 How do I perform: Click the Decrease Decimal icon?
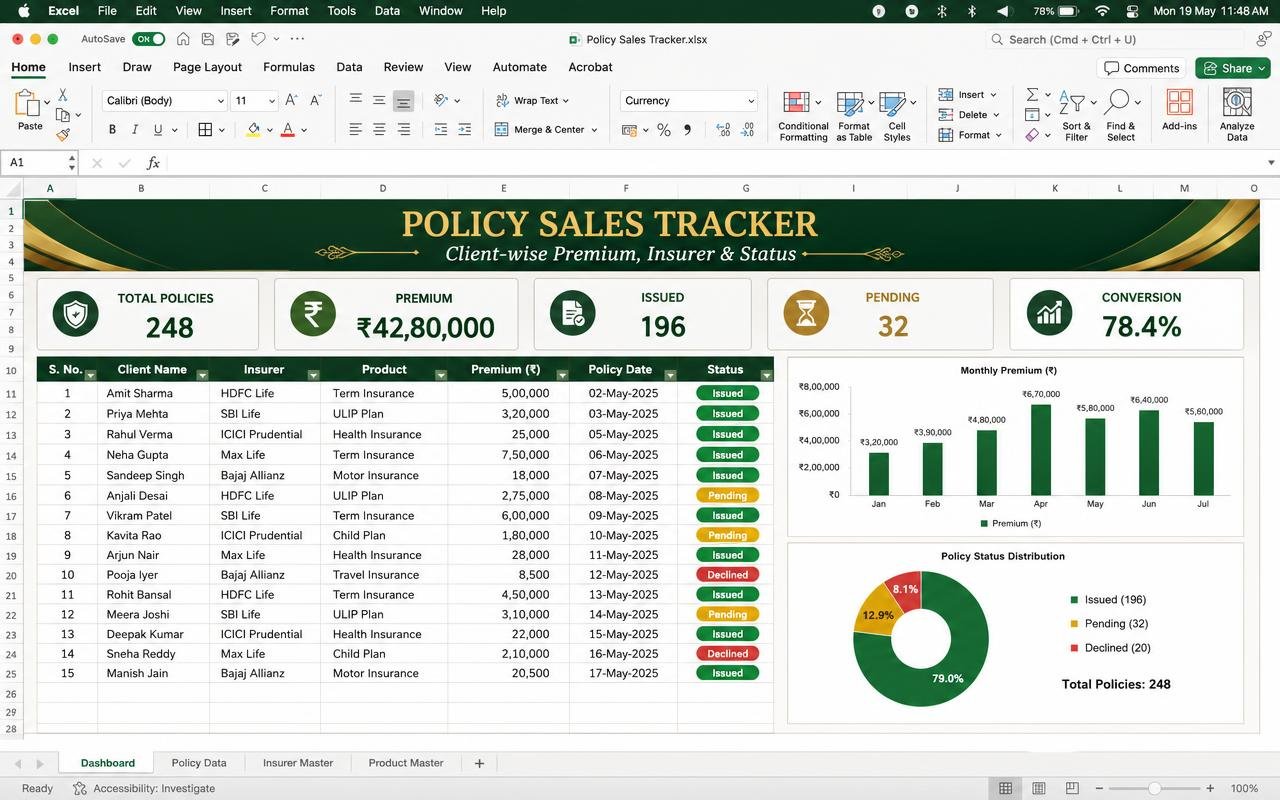coord(747,130)
